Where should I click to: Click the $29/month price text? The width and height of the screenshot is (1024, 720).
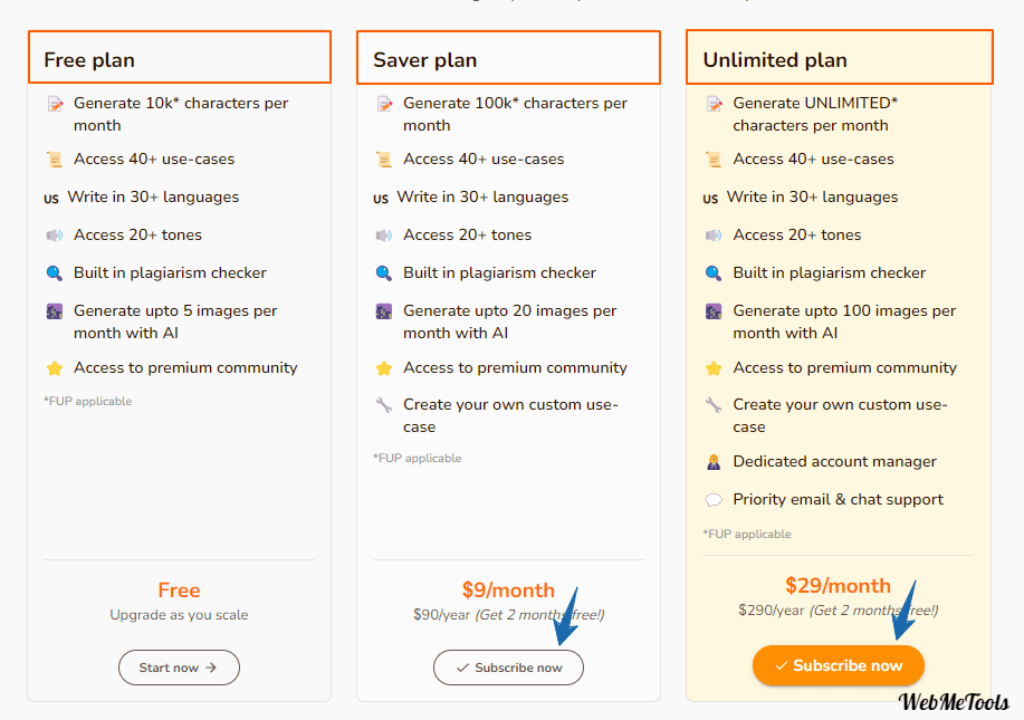[x=838, y=585]
